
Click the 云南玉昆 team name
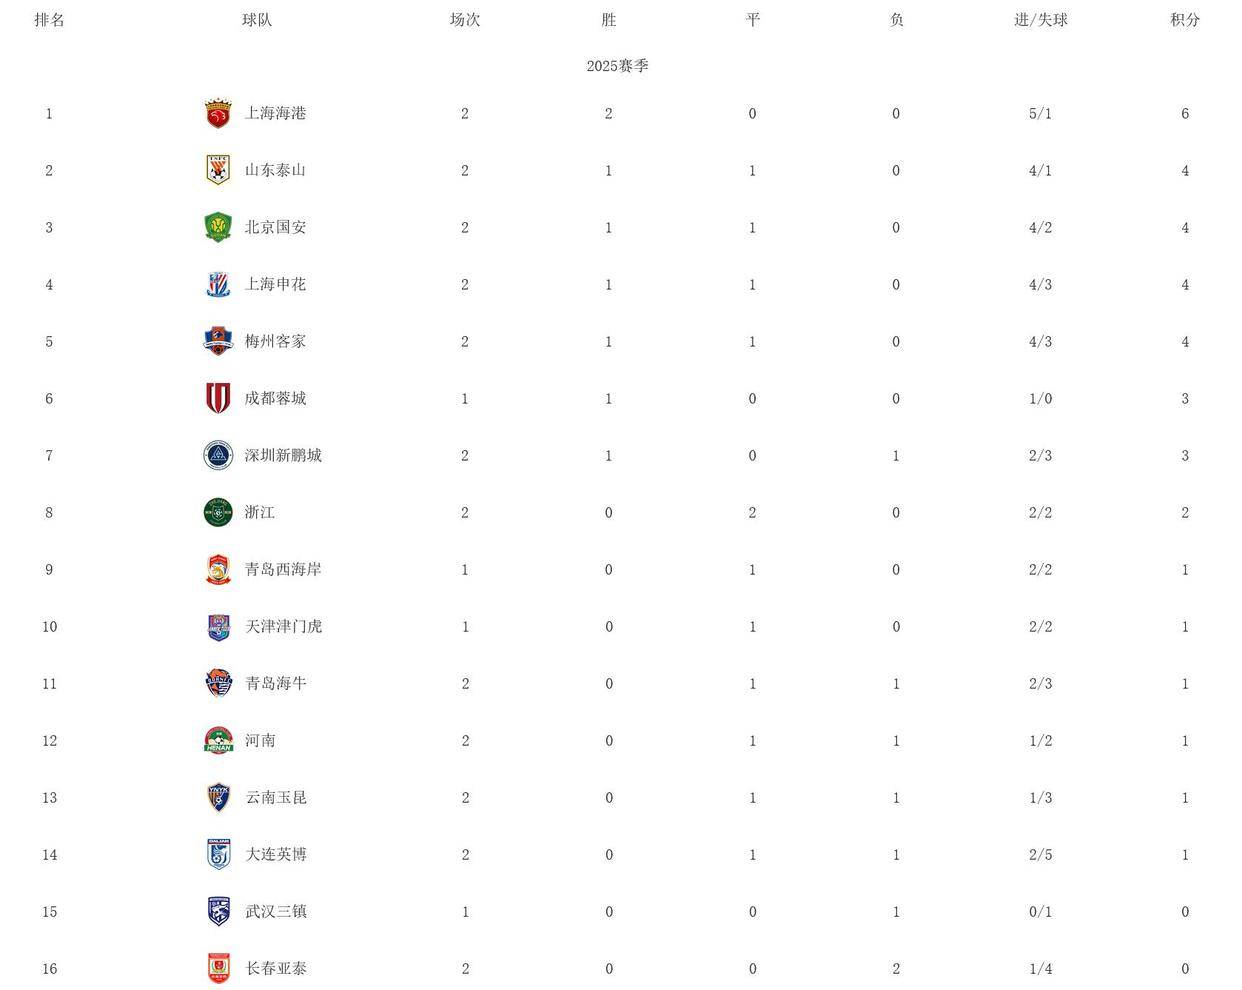point(276,797)
